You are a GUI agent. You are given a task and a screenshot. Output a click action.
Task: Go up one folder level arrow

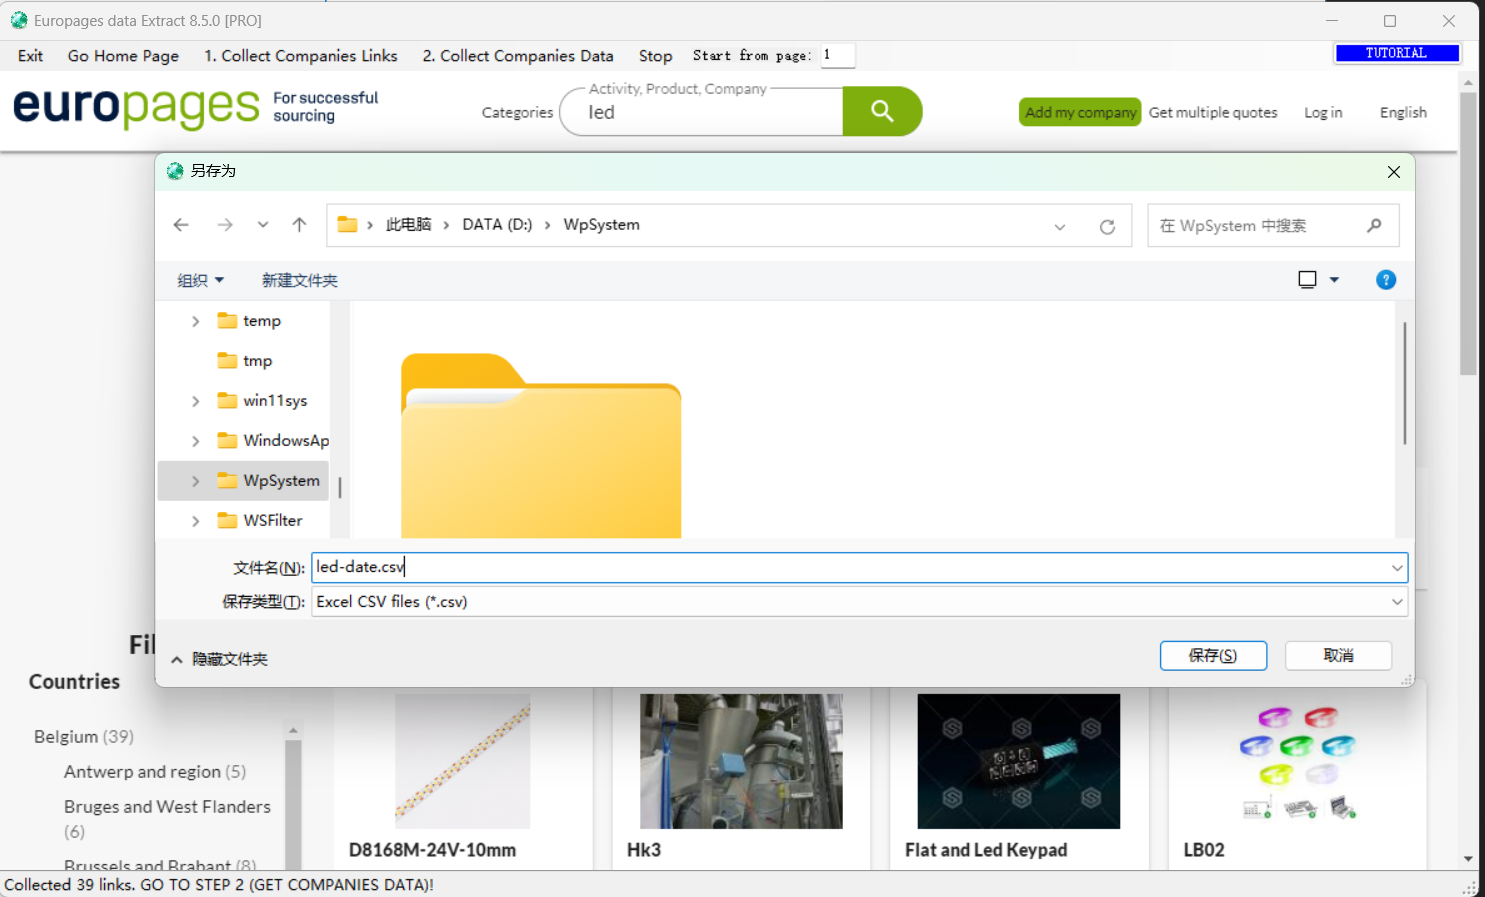(x=299, y=225)
